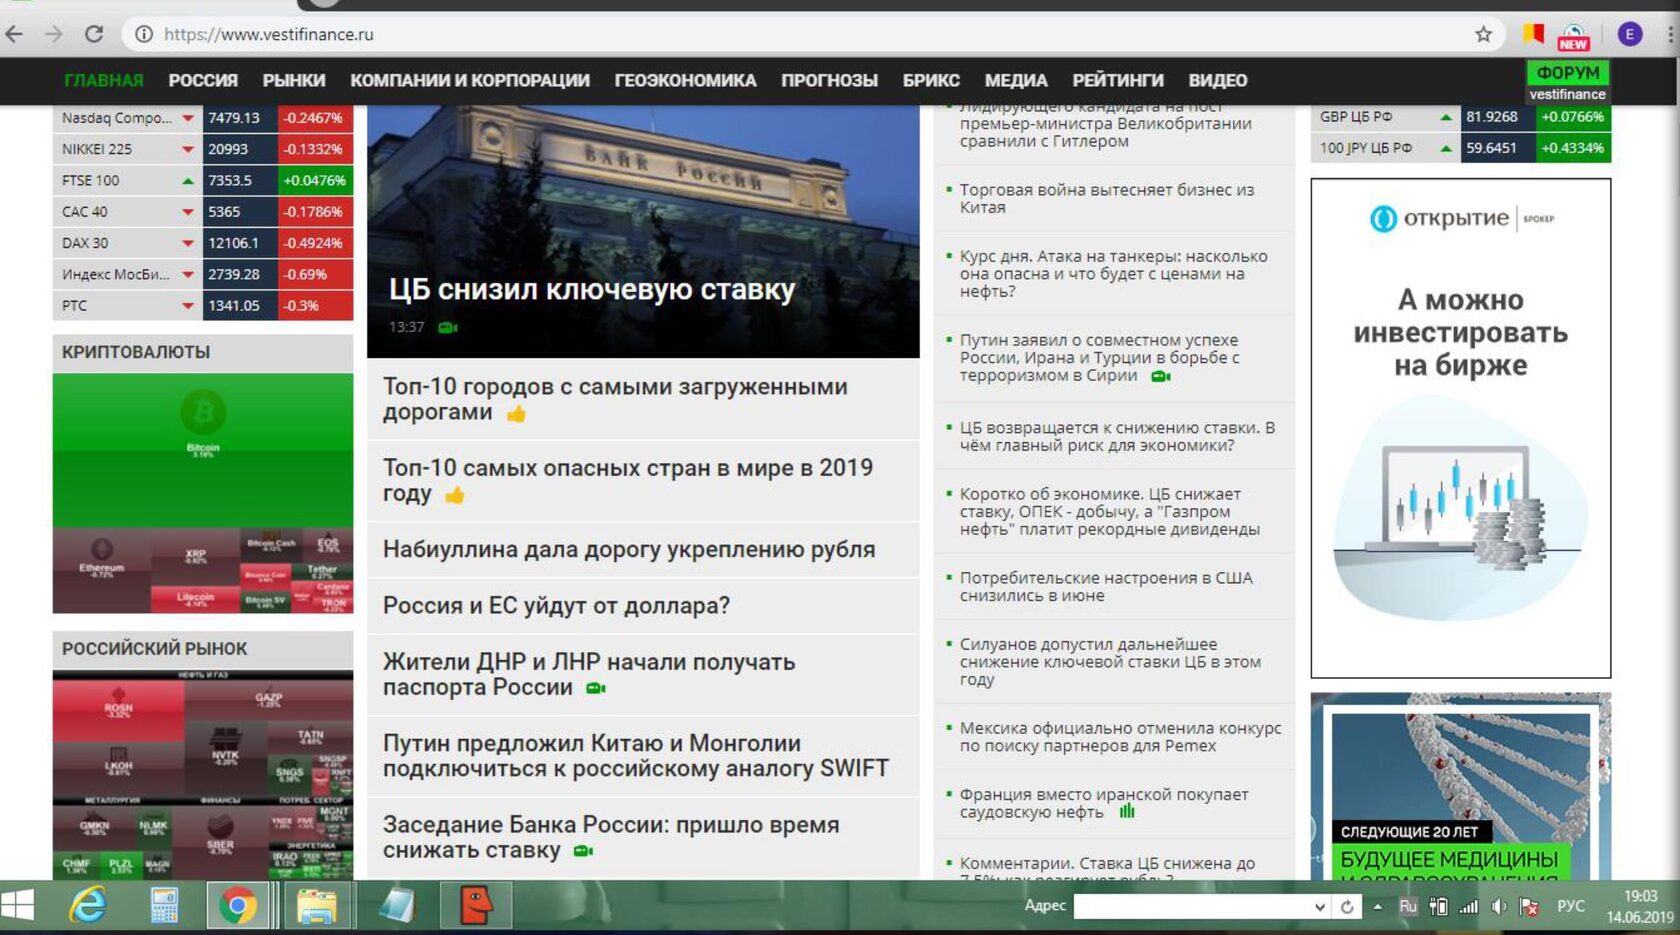Viewport: 1680px width, 935px height.
Task: Bookmark this page with the star icon
Action: tap(1483, 34)
